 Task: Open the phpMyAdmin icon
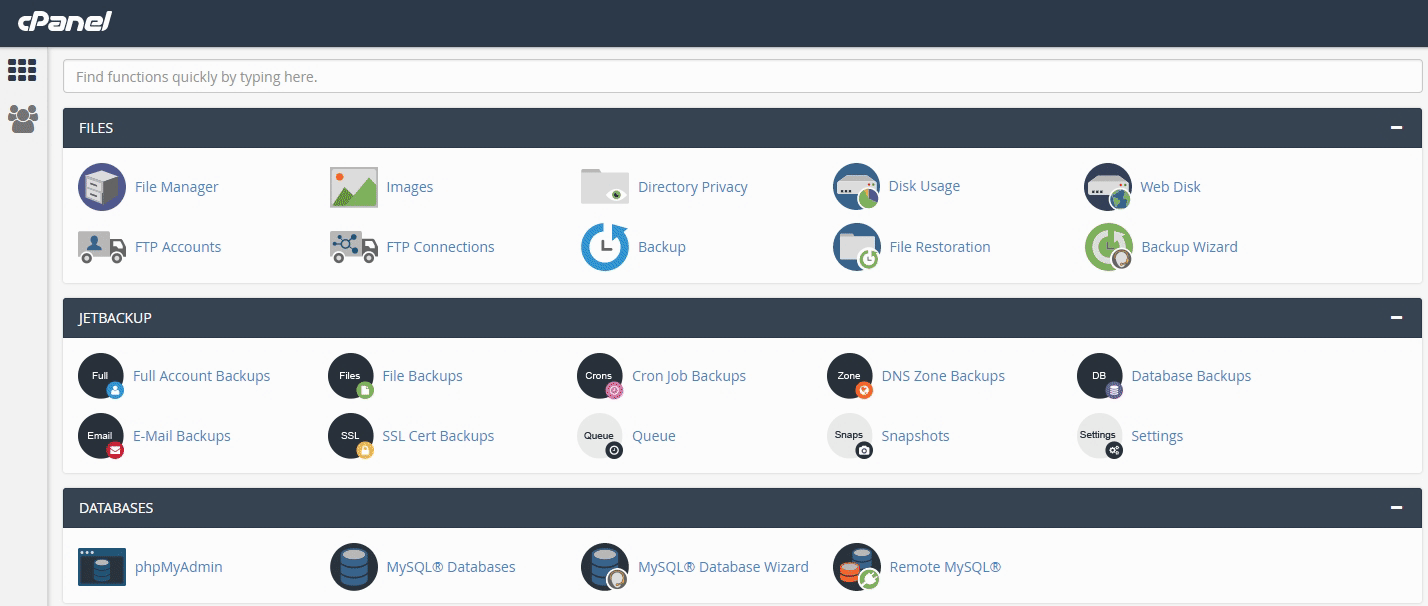[x=102, y=567]
